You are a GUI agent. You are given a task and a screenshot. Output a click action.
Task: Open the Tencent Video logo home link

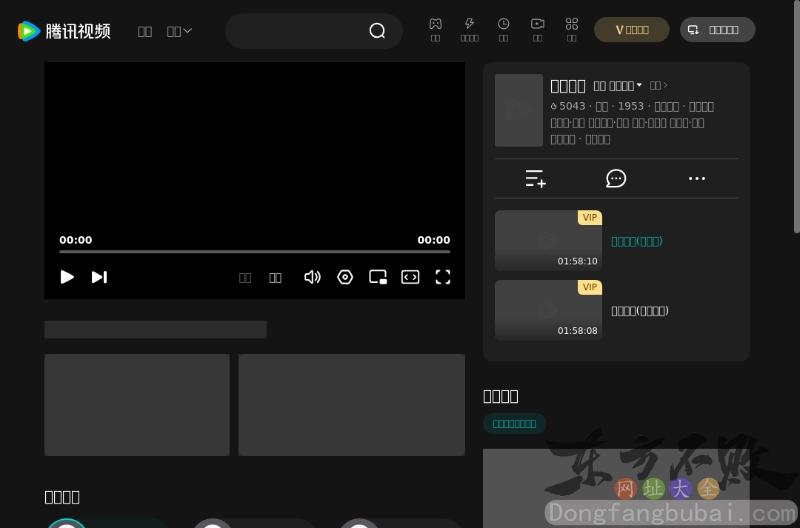coord(64,31)
